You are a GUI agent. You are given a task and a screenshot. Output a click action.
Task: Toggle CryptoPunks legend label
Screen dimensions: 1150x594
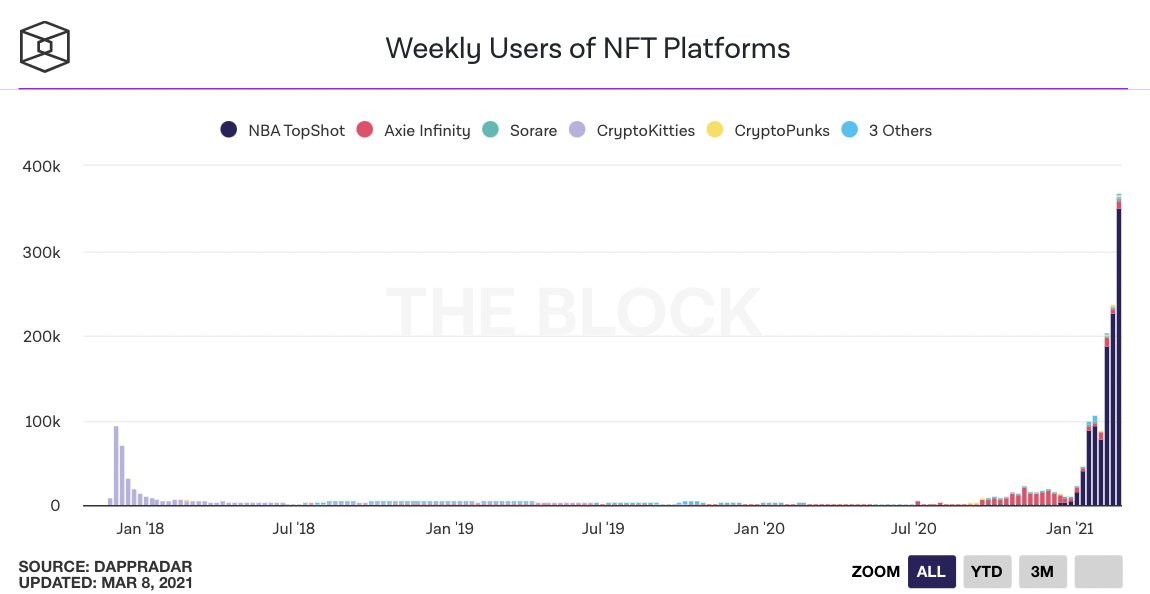(x=782, y=130)
